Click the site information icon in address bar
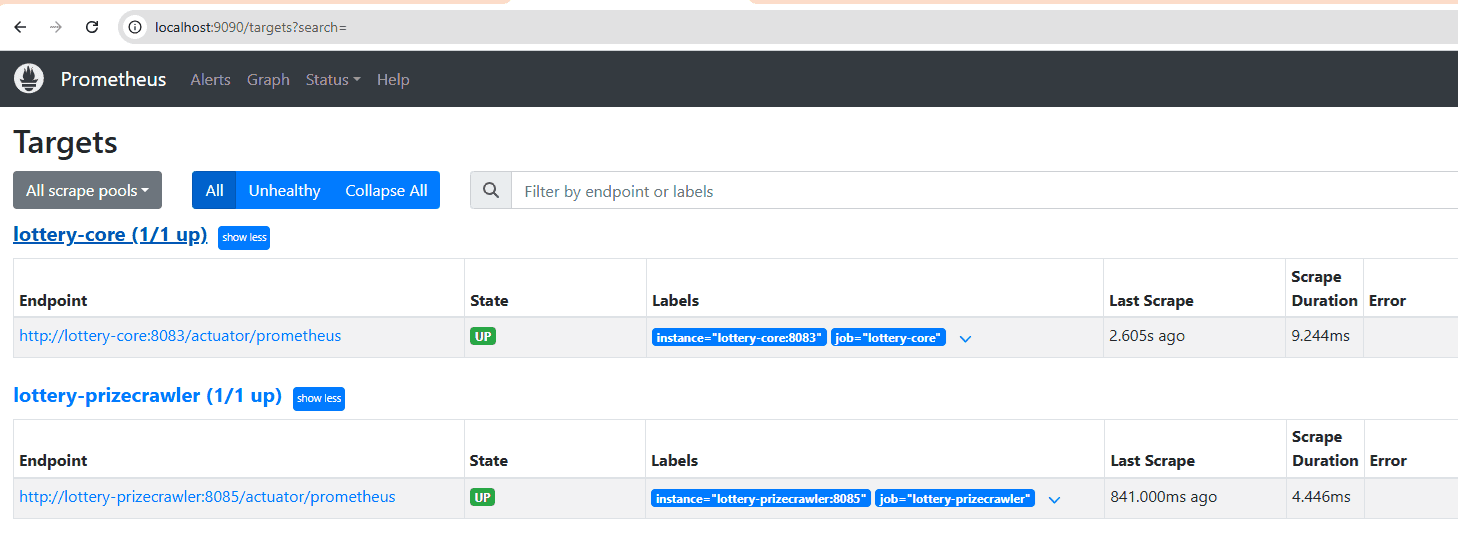1458x553 pixels. tap(136, 27)
